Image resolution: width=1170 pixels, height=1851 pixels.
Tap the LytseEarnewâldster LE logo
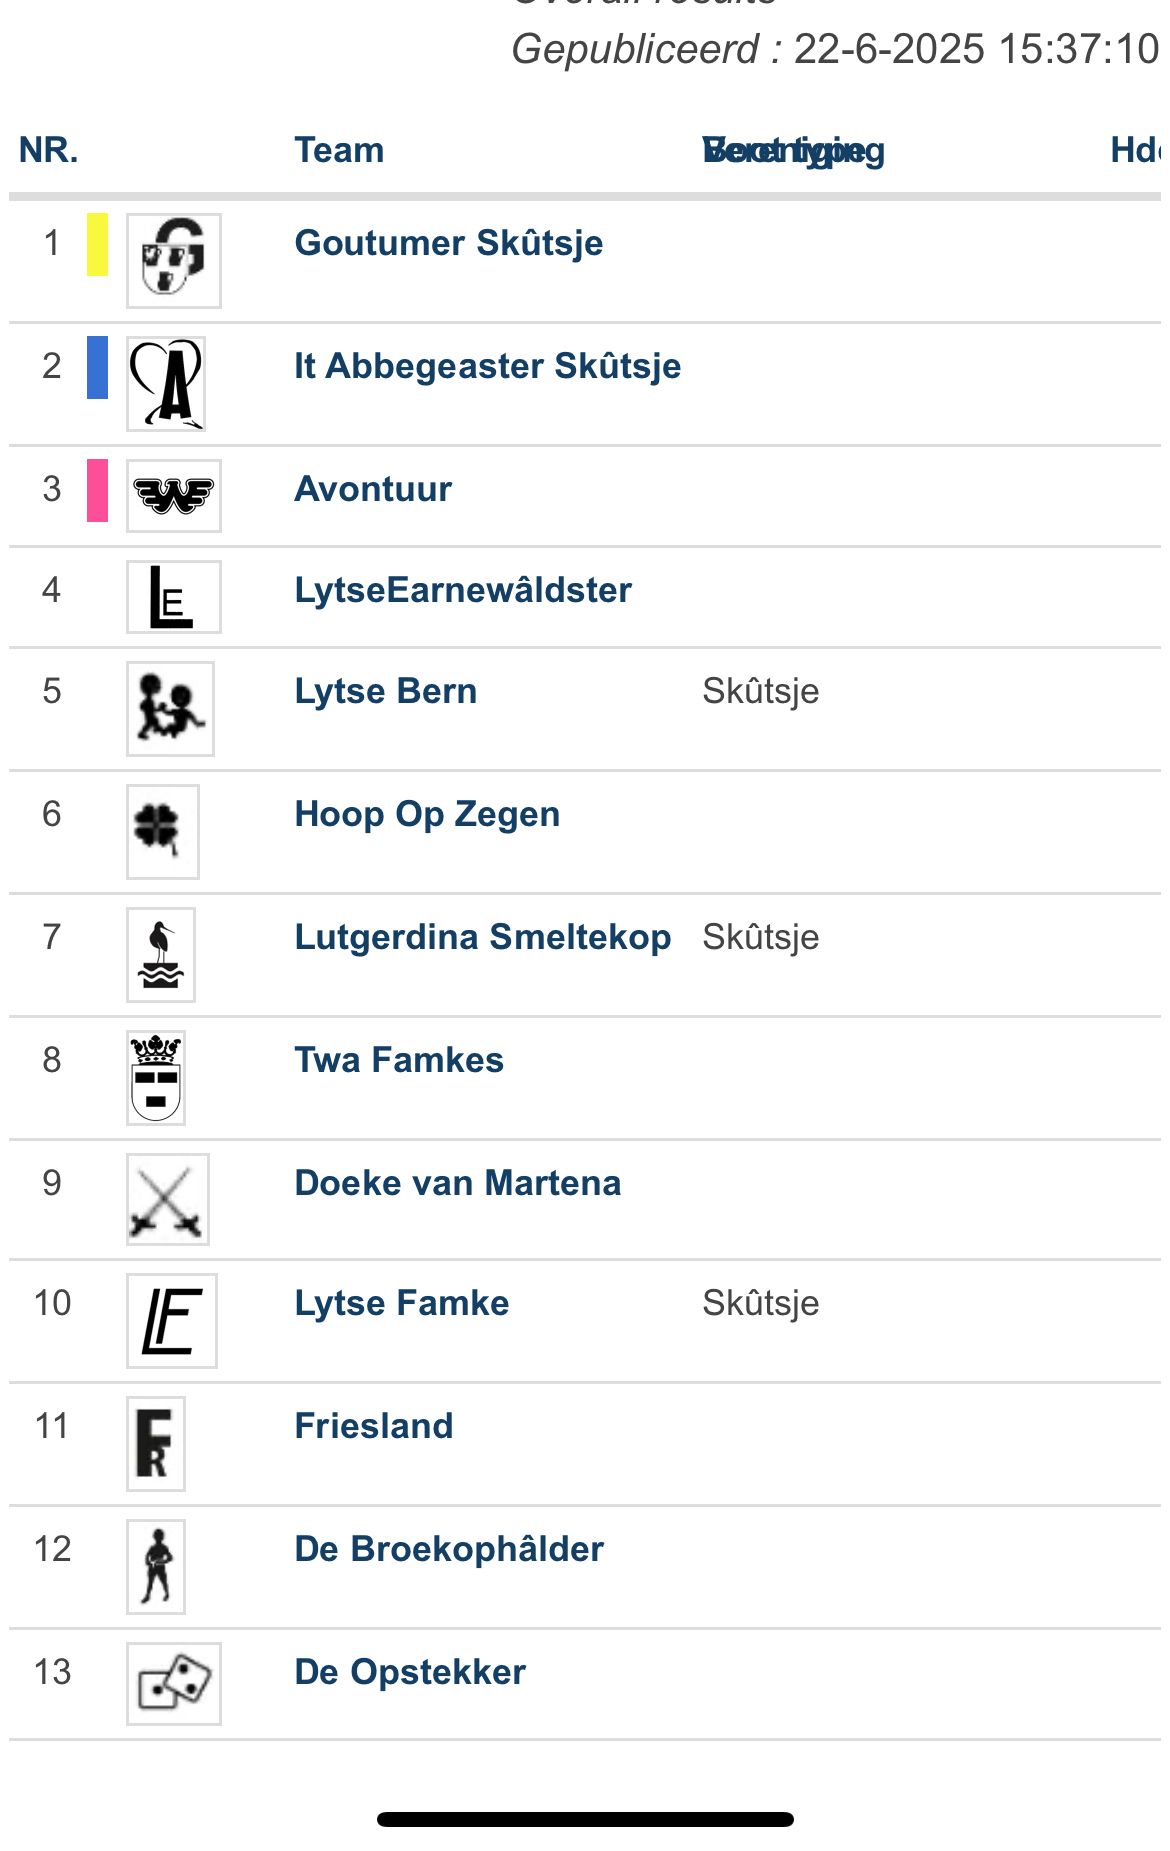[x=173, y=597]
